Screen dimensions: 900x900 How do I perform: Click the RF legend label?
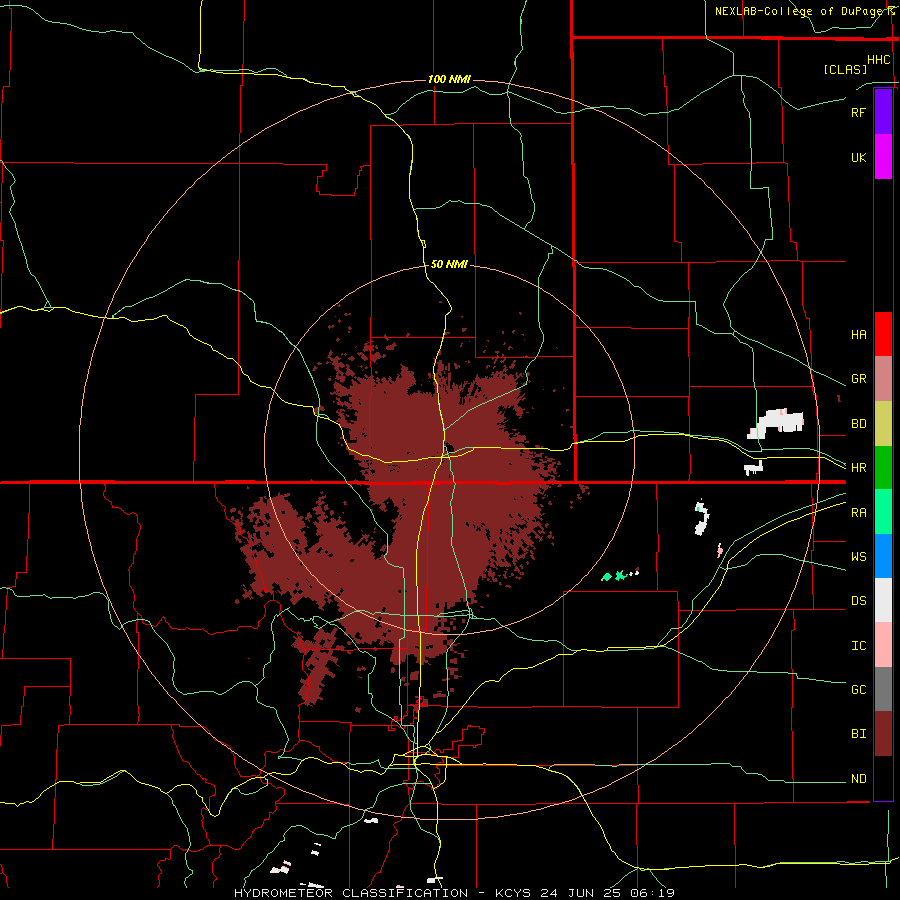tap(858, 112)
